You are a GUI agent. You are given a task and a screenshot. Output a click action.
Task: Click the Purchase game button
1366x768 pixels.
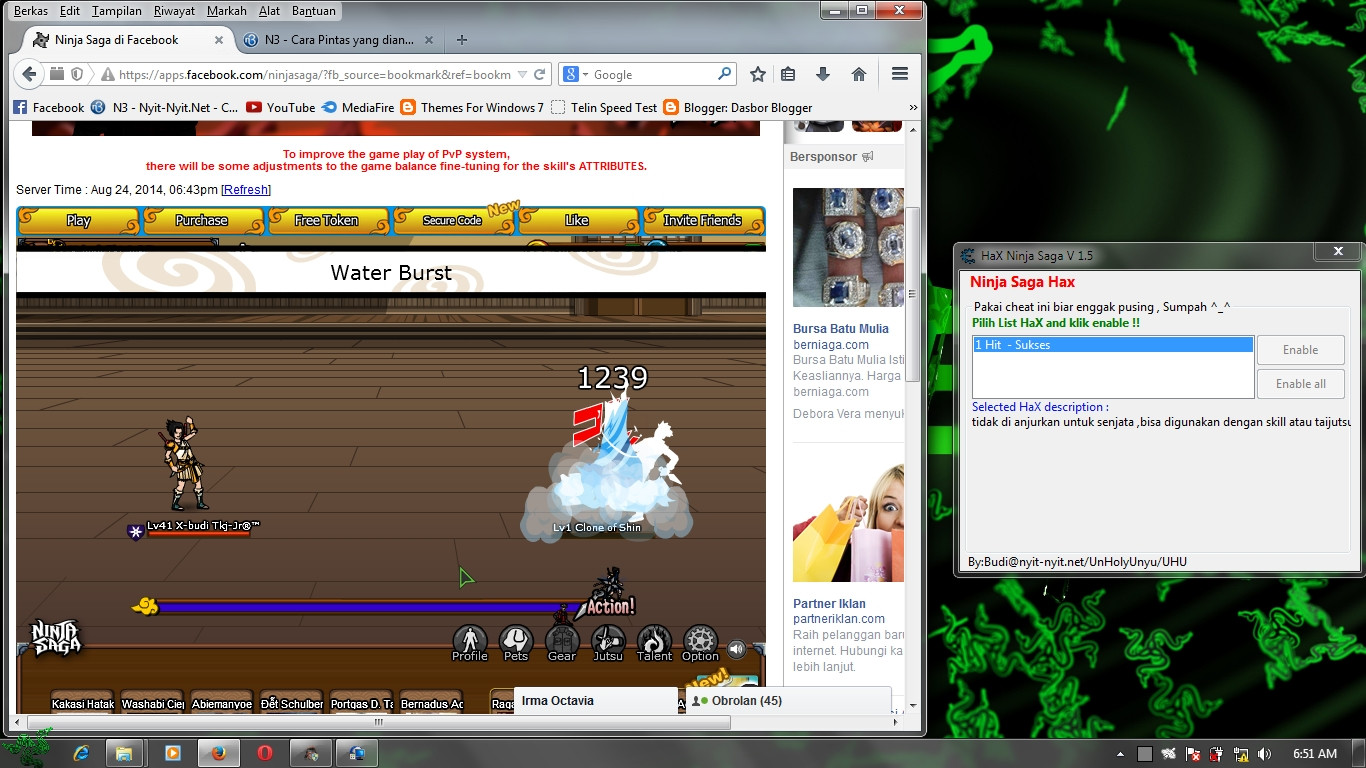click(x=202, y=221)
